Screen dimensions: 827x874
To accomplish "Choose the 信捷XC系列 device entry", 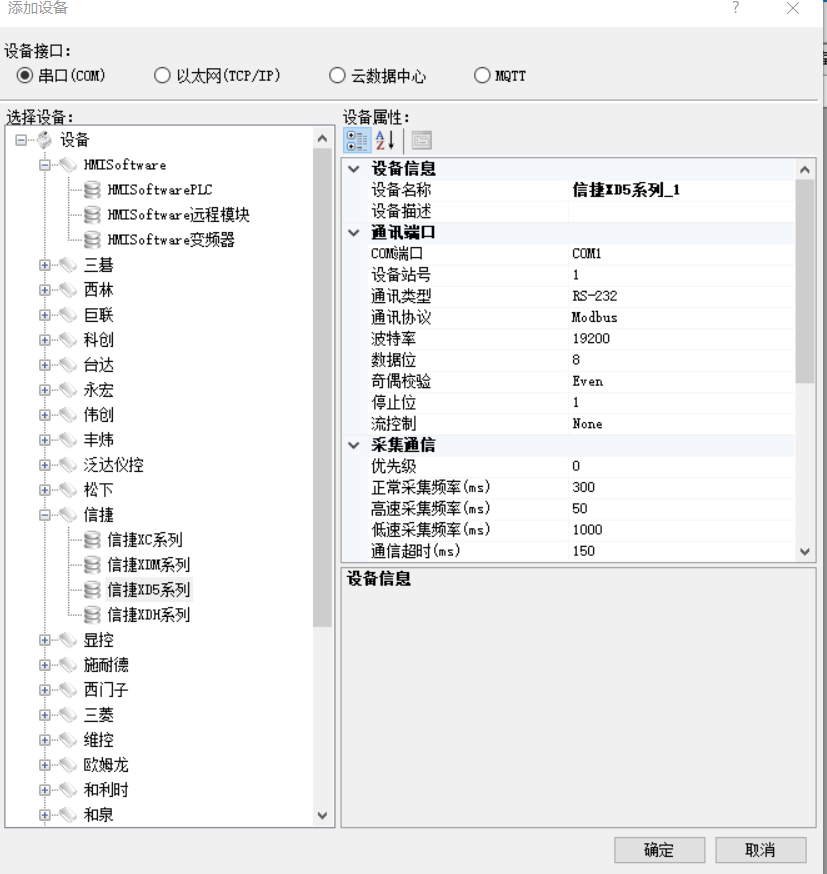I will click(144, 540).
